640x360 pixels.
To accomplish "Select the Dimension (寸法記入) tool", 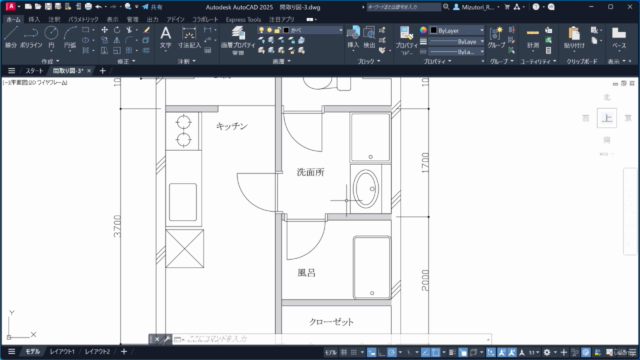I will pos(189,38).
